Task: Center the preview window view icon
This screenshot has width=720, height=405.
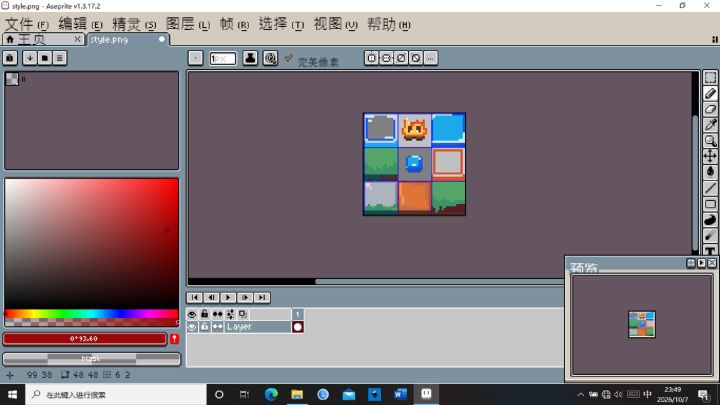Action: pos(691,263)
